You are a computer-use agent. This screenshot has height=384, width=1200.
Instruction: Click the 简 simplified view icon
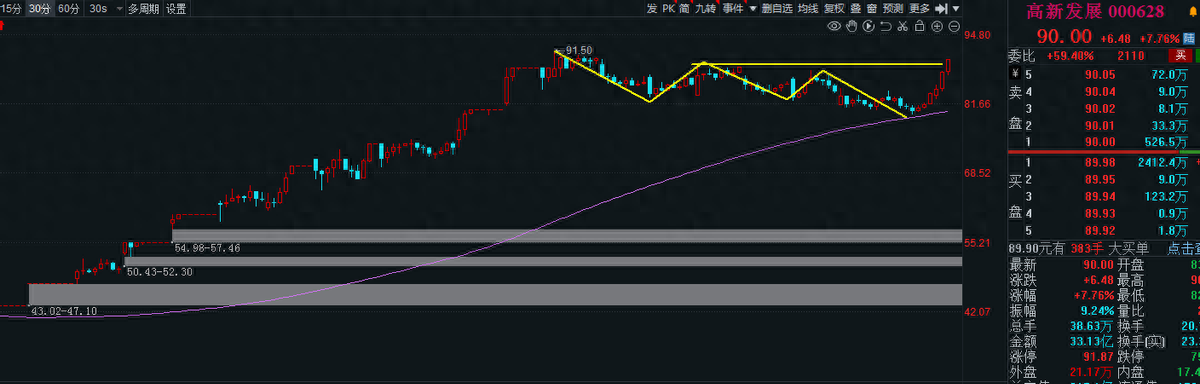[685, 8]
